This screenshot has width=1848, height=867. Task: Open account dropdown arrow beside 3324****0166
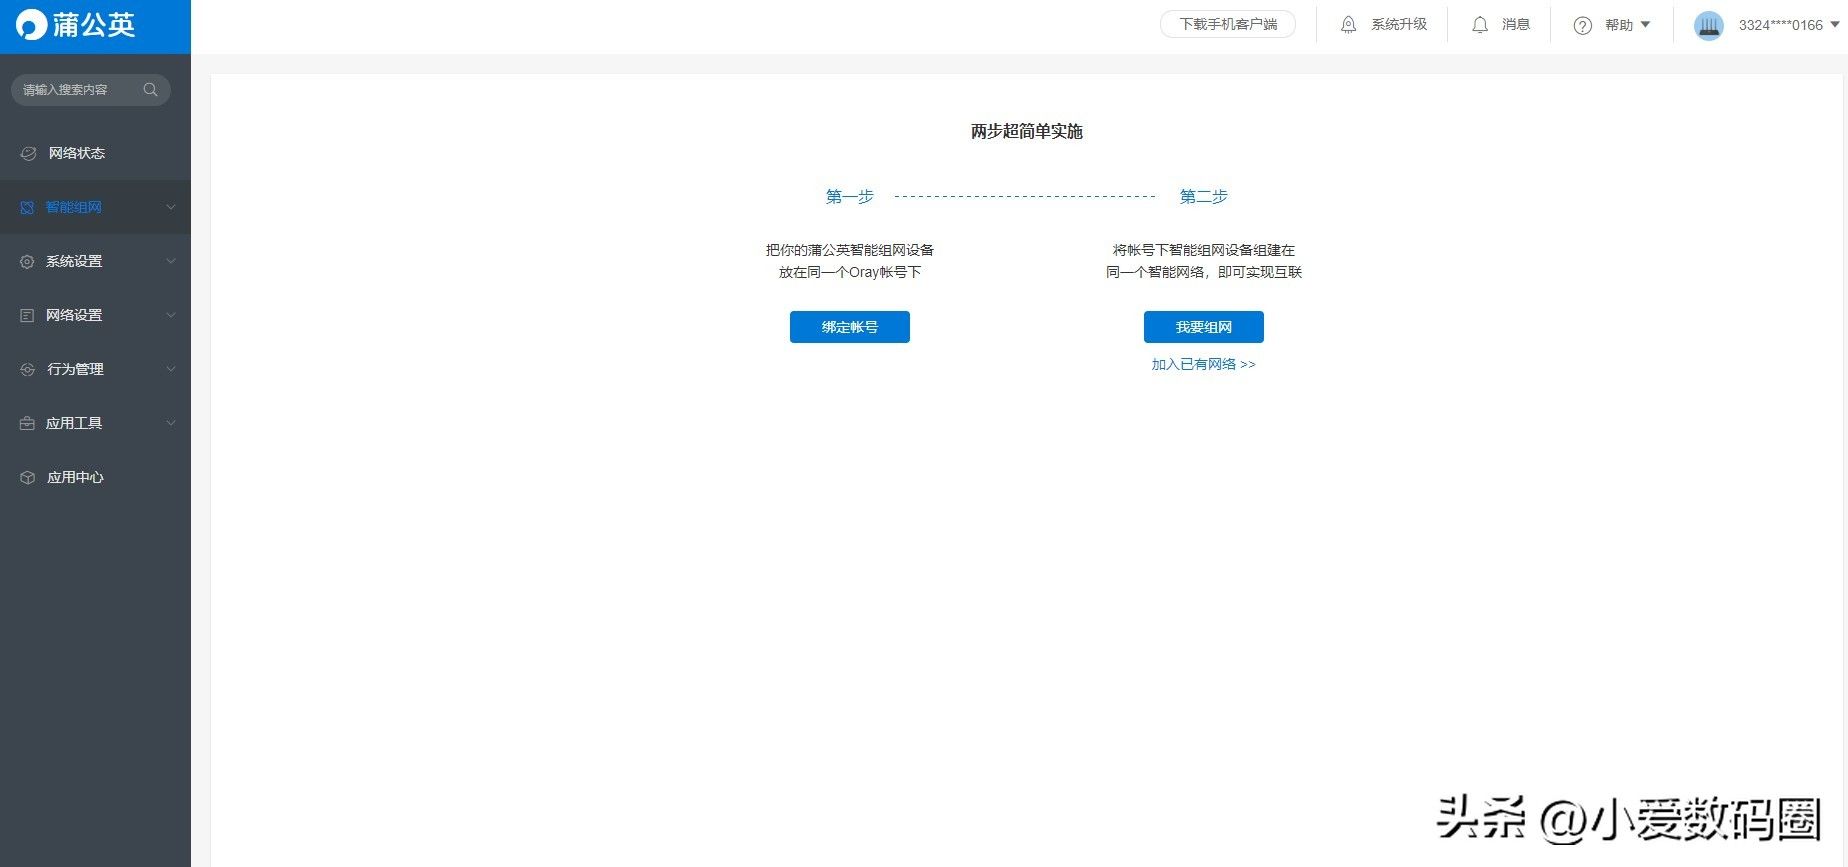1835,25
